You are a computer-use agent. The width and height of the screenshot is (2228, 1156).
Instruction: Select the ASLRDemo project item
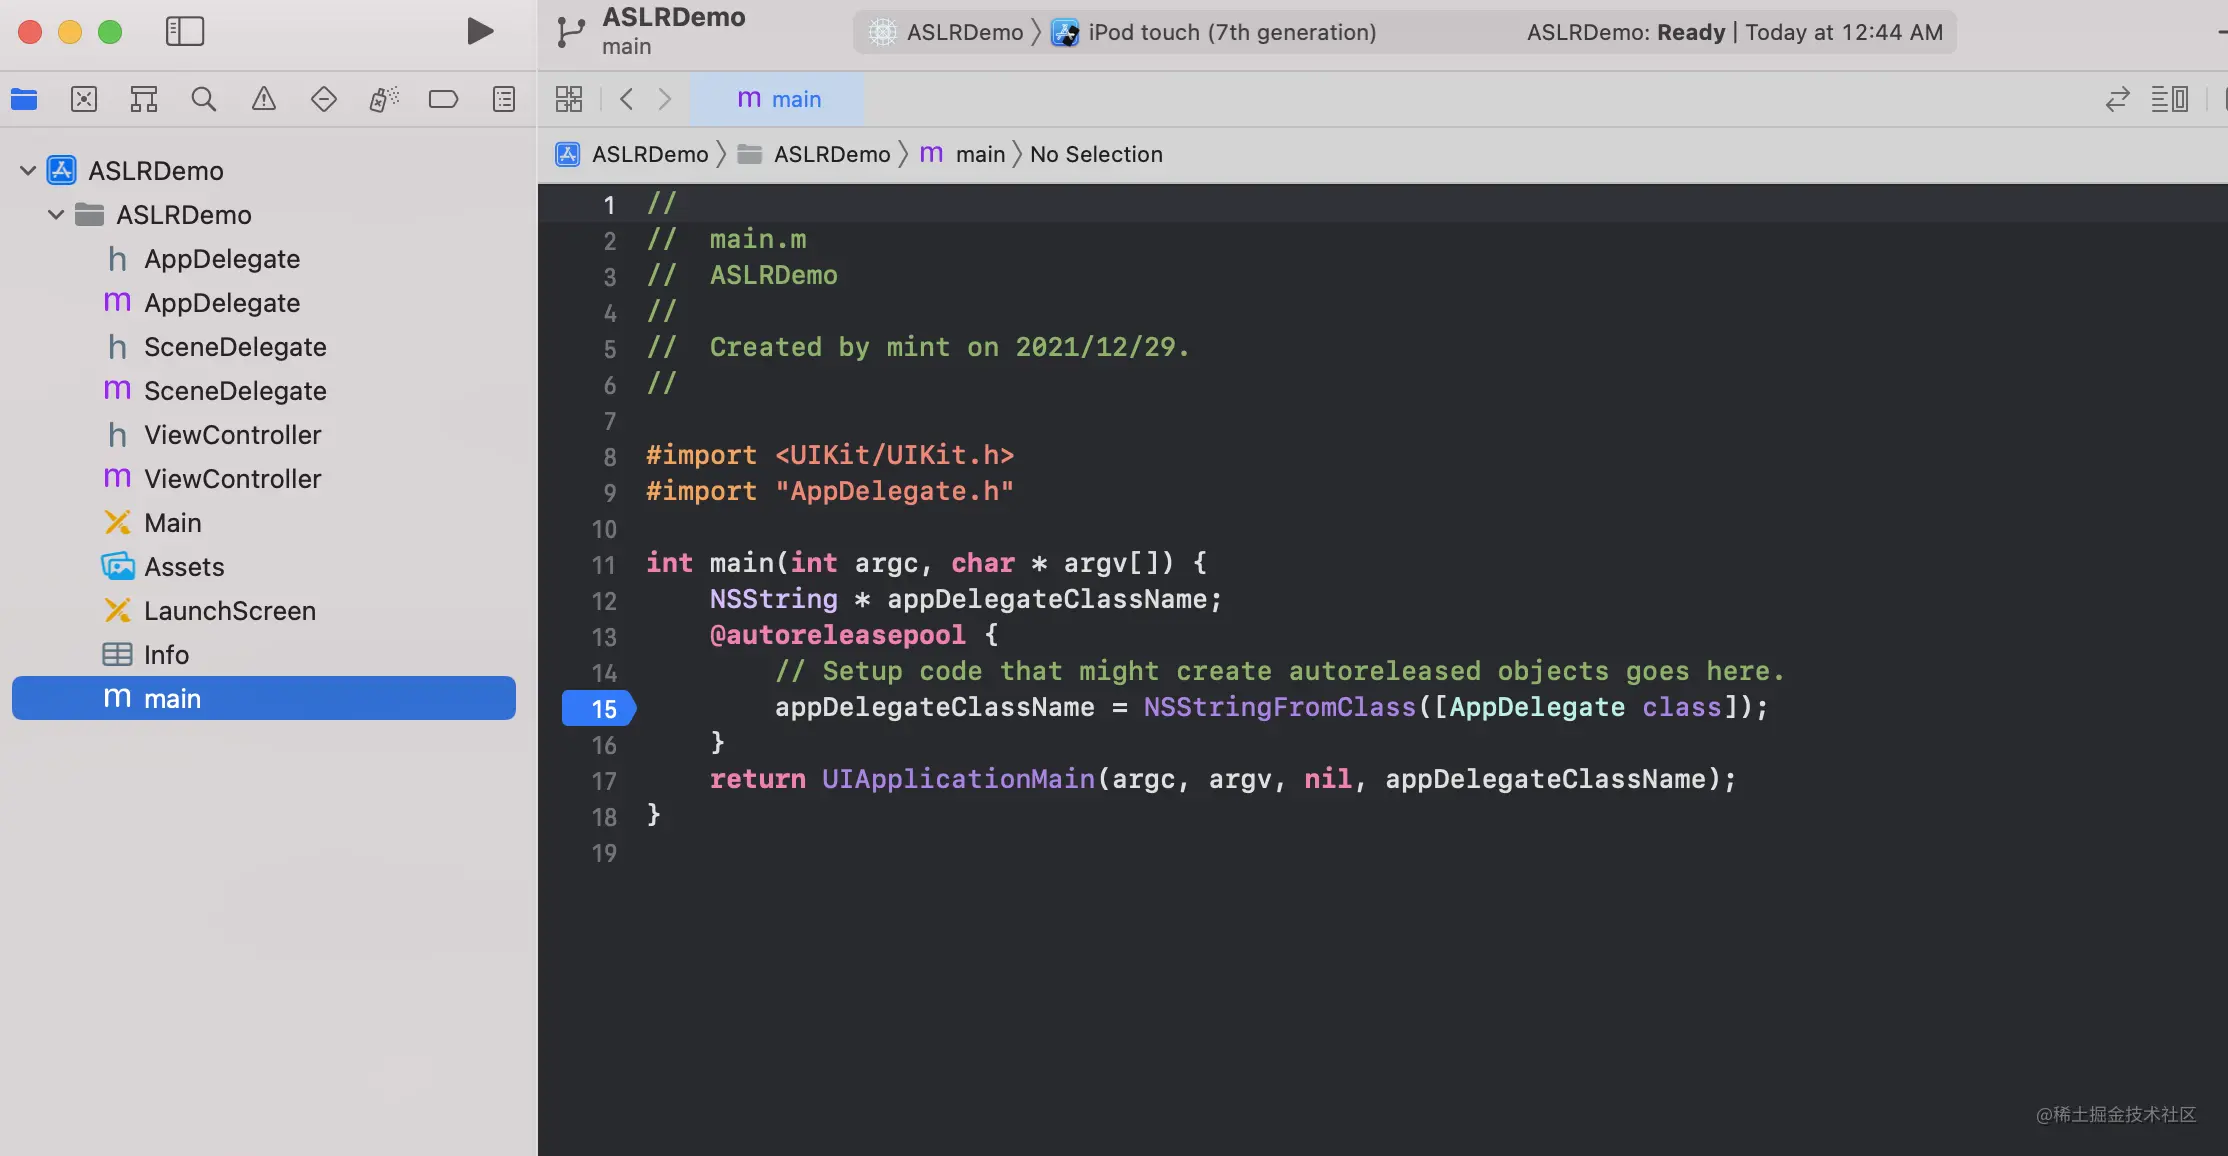pos(155,171)
